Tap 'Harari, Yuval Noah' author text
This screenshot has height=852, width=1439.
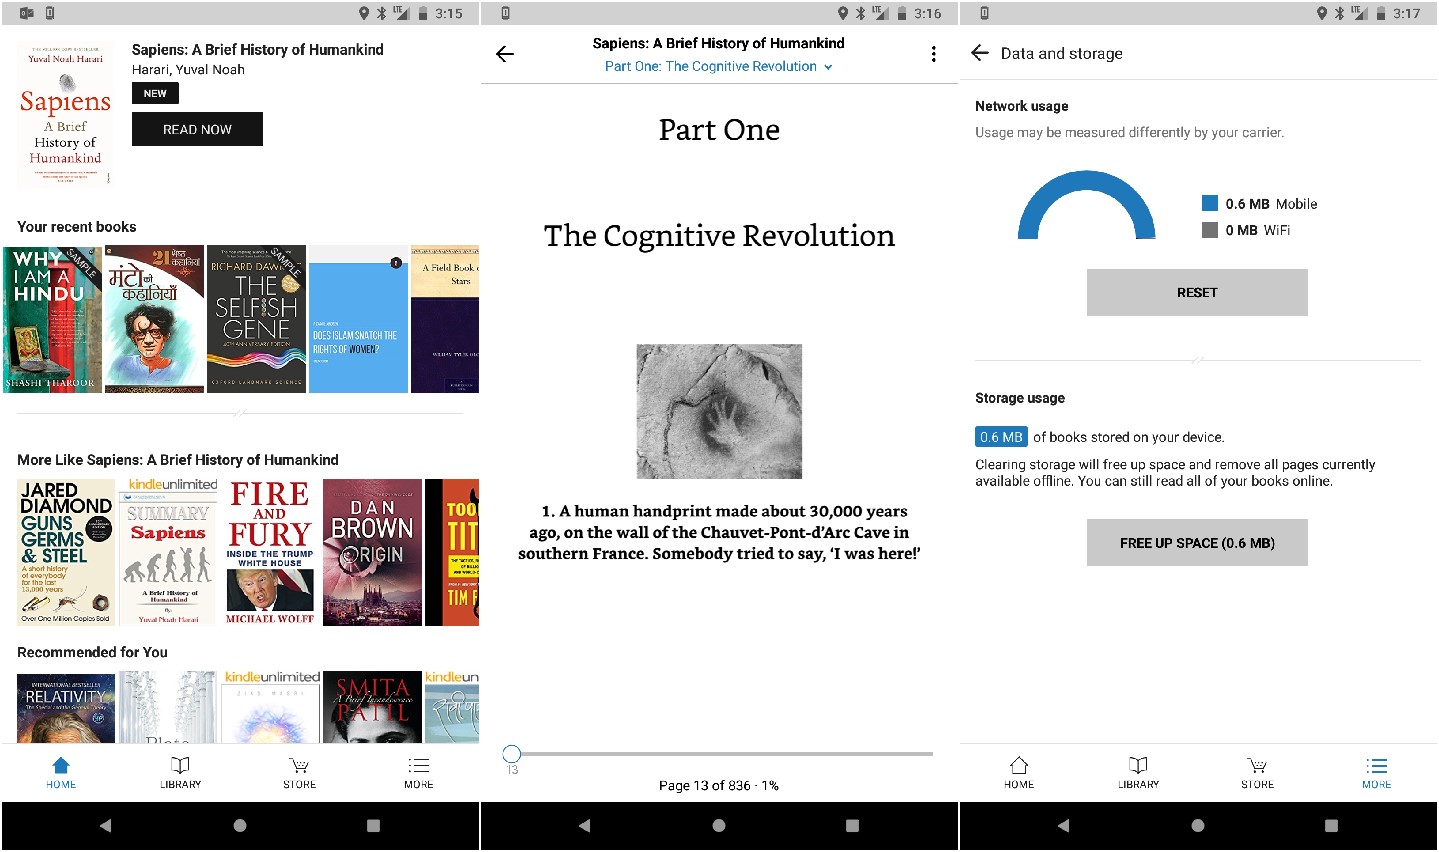point(188,69)
